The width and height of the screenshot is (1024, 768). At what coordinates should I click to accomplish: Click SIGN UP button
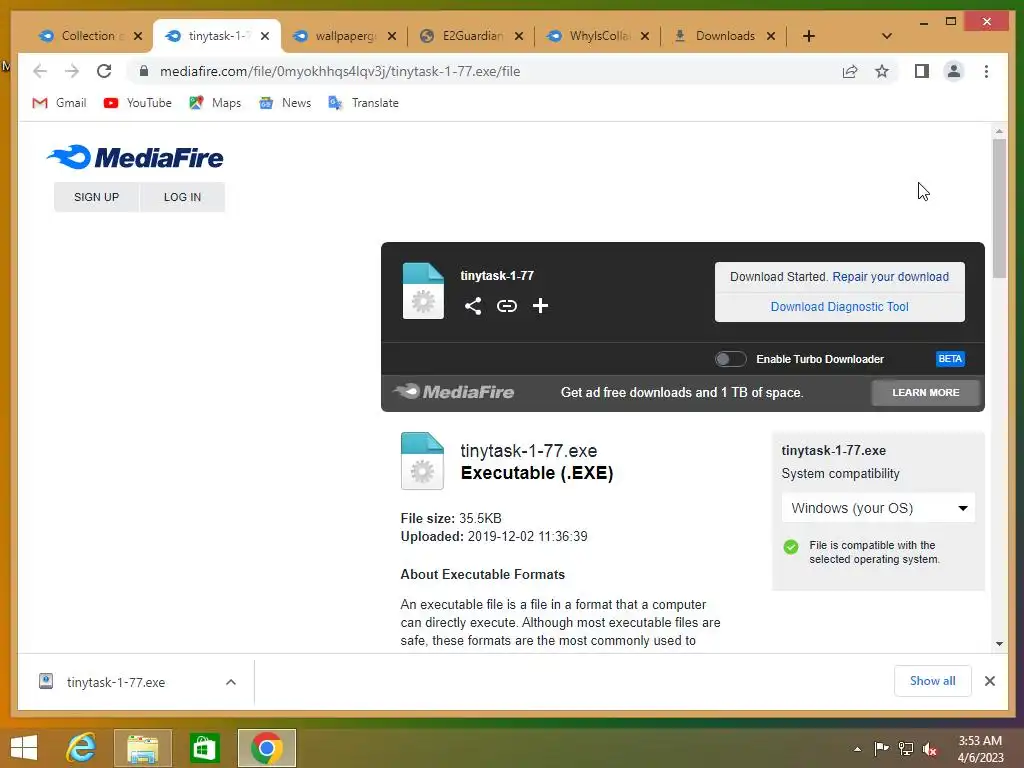click(97, 197)
